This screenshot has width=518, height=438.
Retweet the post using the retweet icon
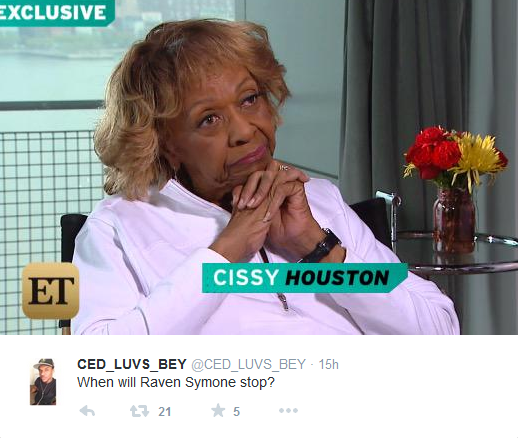click(139, 411)
